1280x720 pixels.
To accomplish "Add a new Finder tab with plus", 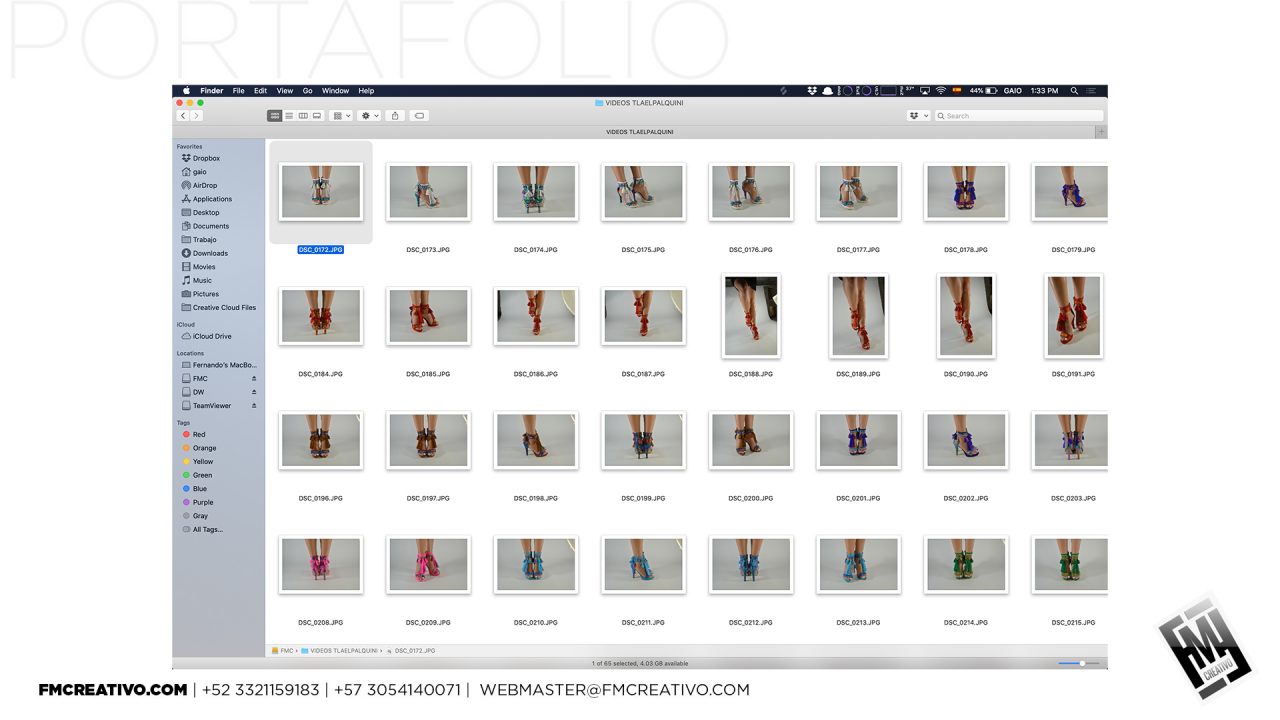I will tap(1101, 132).
